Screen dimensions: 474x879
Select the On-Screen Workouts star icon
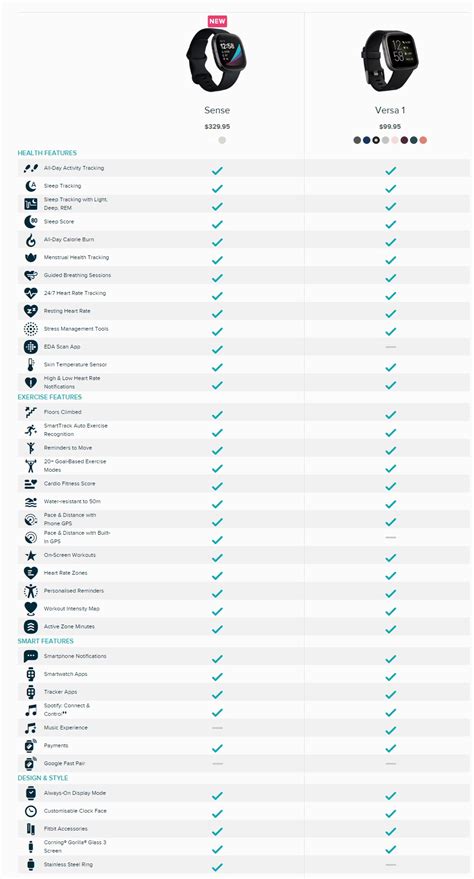[30, 556]
